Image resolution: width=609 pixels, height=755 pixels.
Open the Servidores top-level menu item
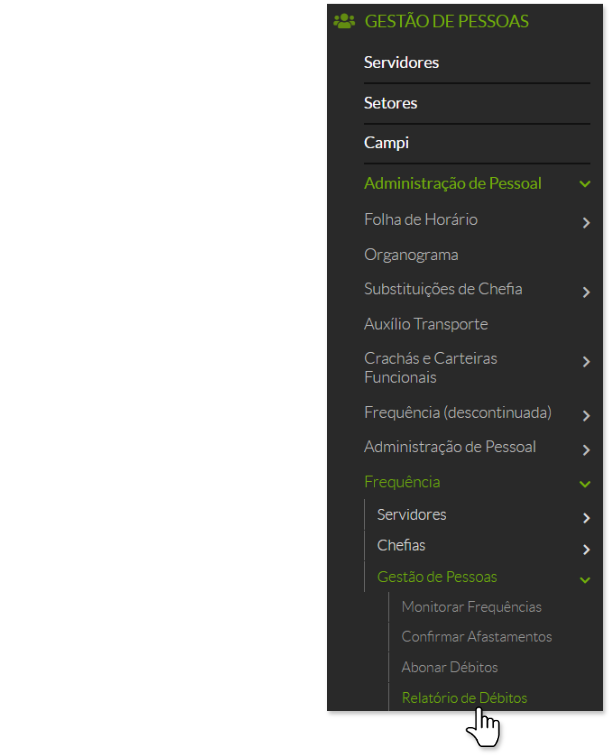[401, 63]
